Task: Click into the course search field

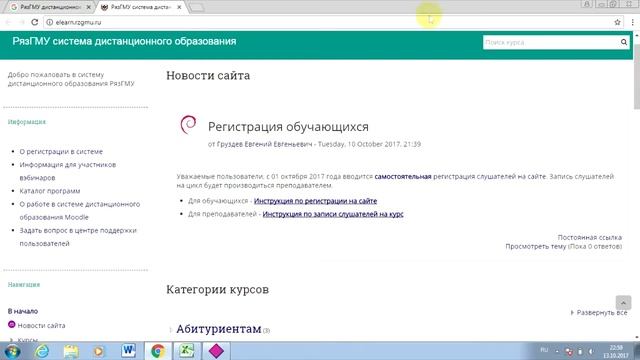Action: [551, 42]
